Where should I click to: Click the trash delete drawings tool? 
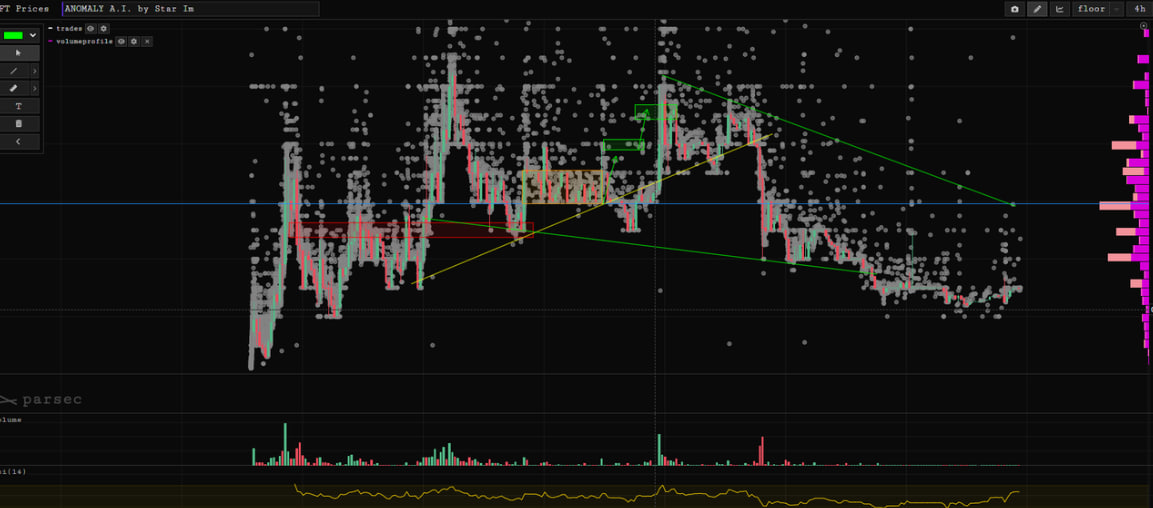point(19,124)
